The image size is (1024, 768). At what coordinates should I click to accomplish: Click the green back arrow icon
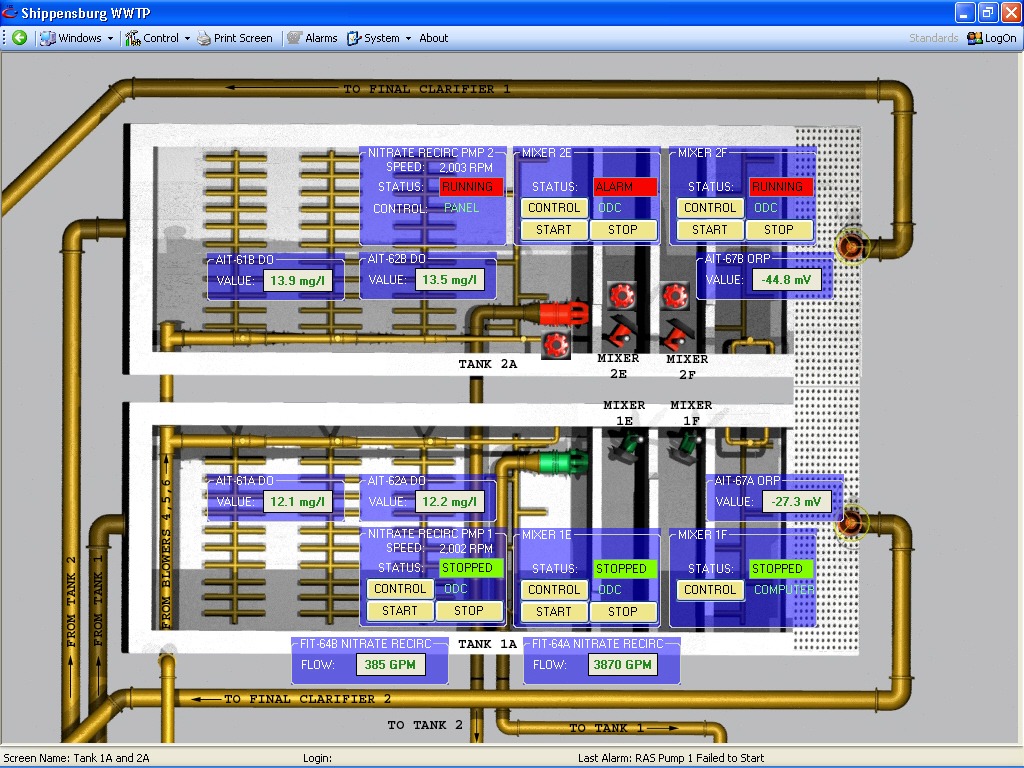(x=19, y=38)
